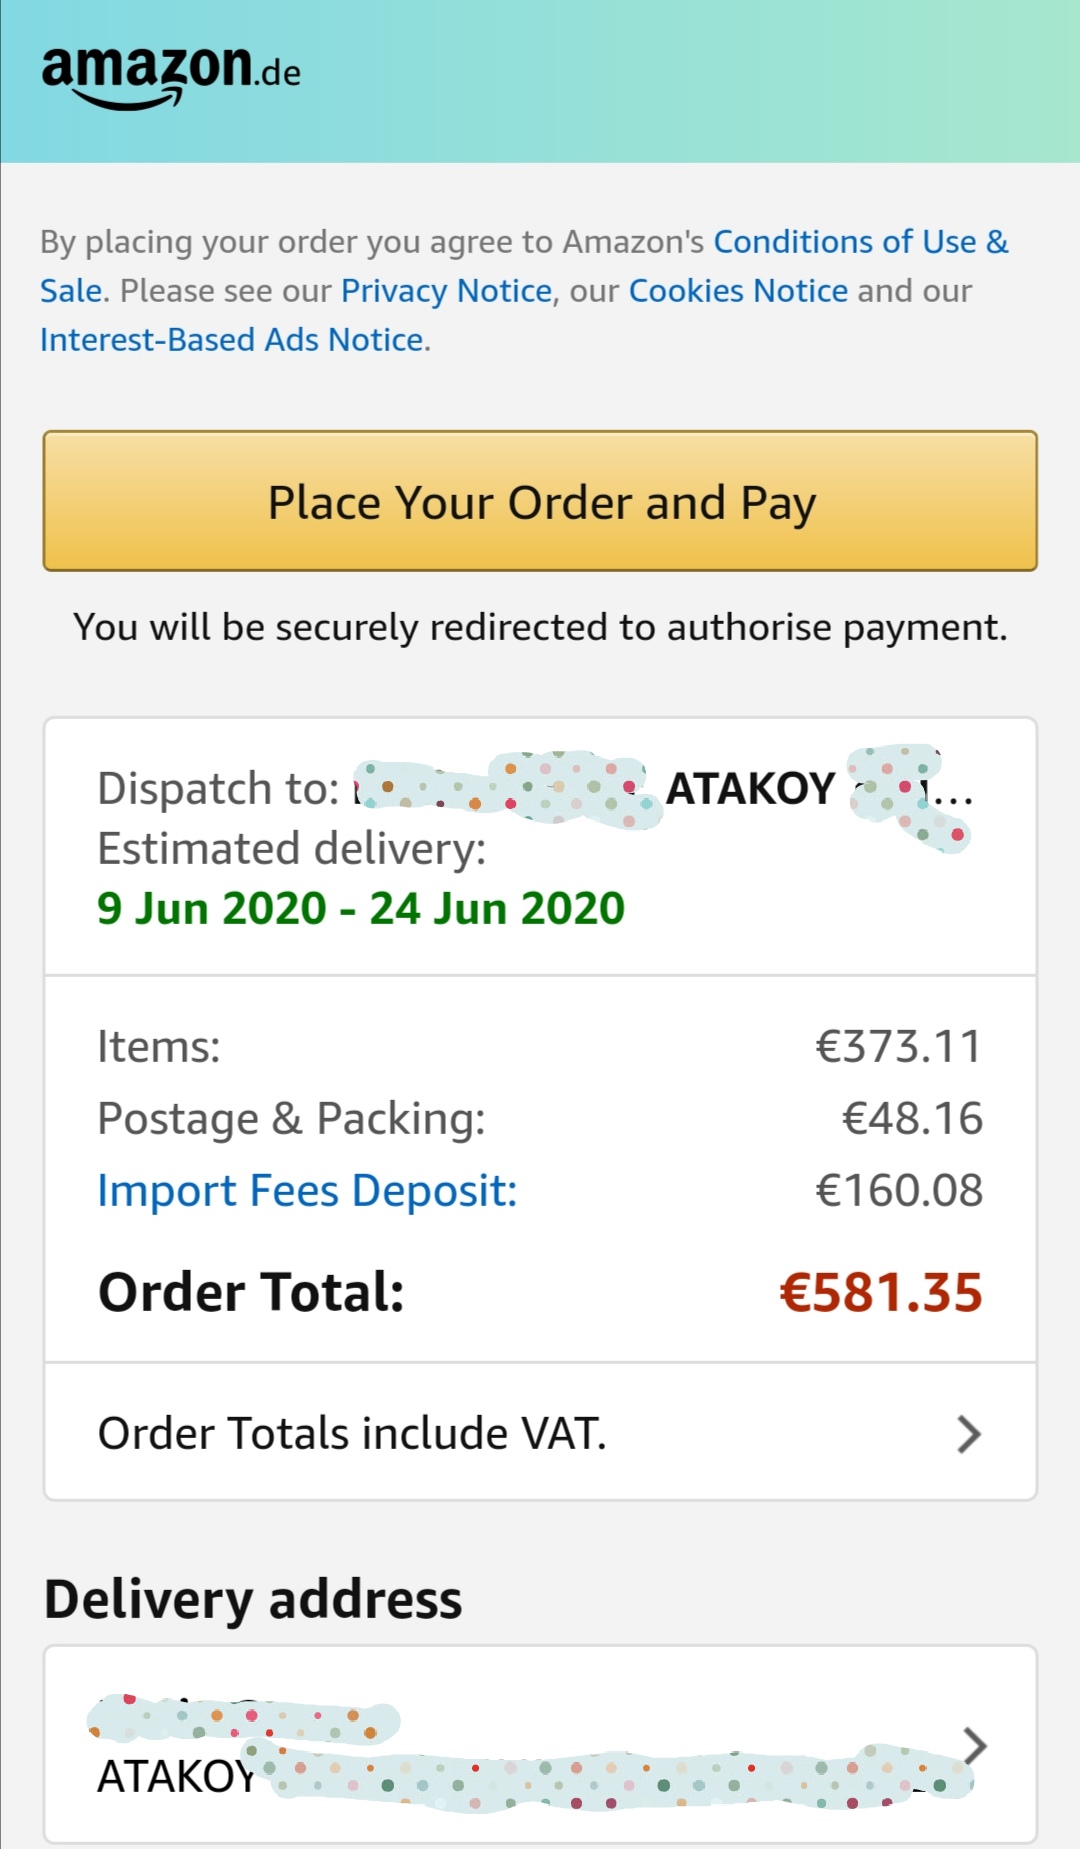
Task: Tap the Postage & Packing row
Action: 540,1119
